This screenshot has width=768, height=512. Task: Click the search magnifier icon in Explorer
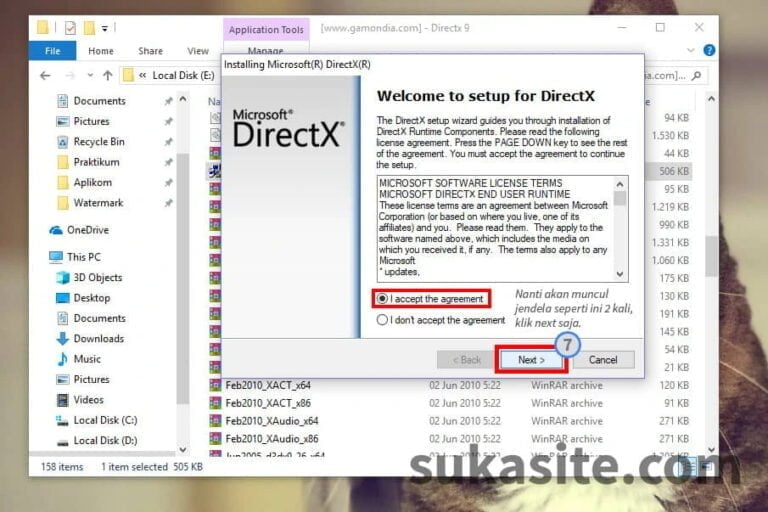click(697, 75)
